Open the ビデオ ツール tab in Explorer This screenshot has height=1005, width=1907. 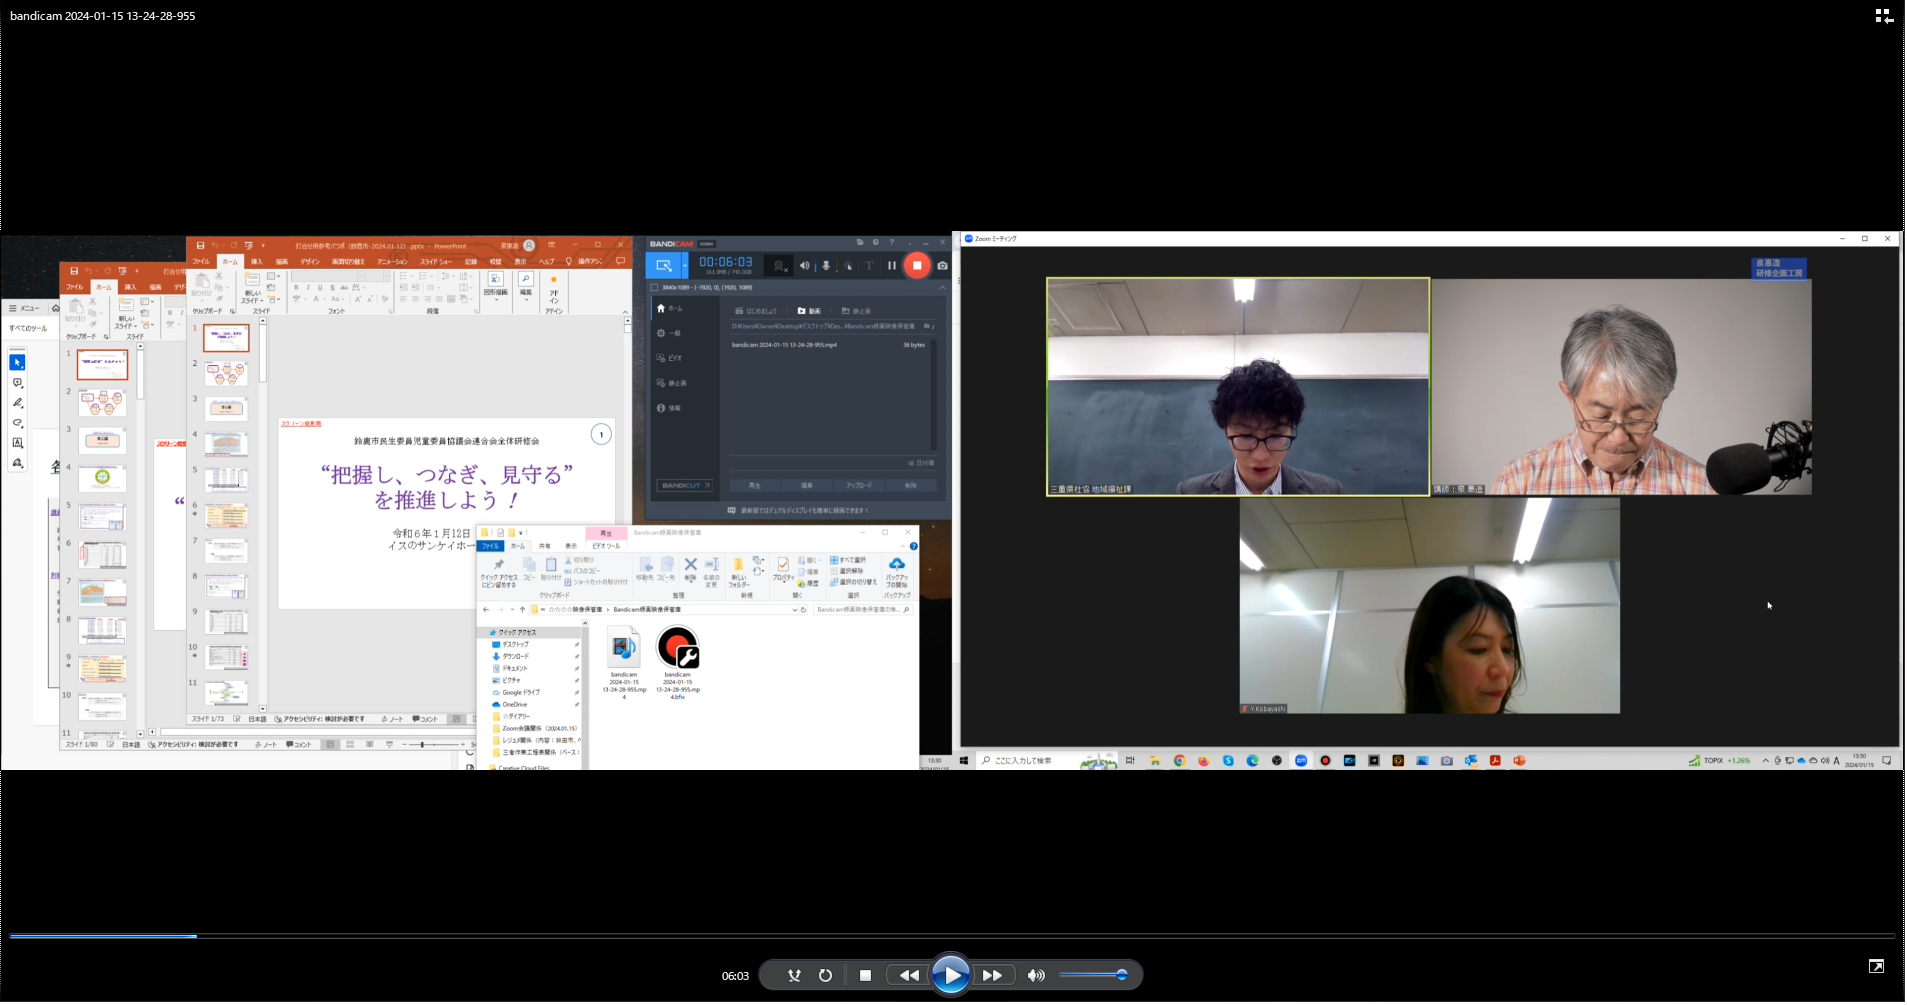coord(606,546)
